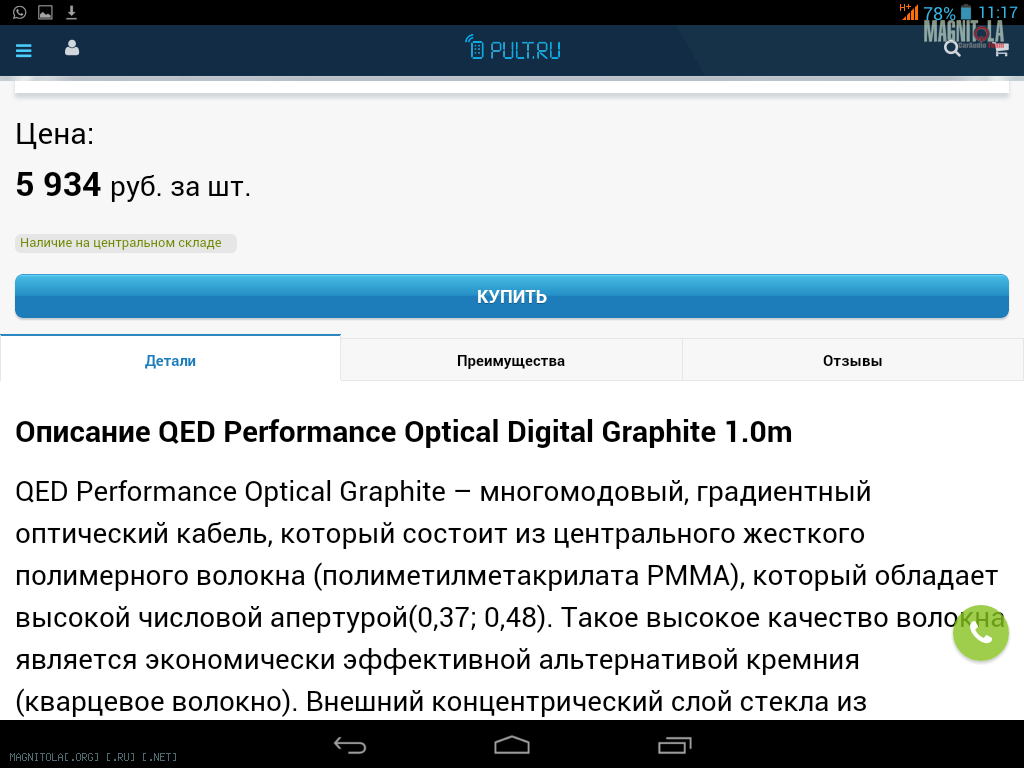Open the user account profile icon
The width and height of the screenshot is (1024, 768).
click(x=72, y=48)
